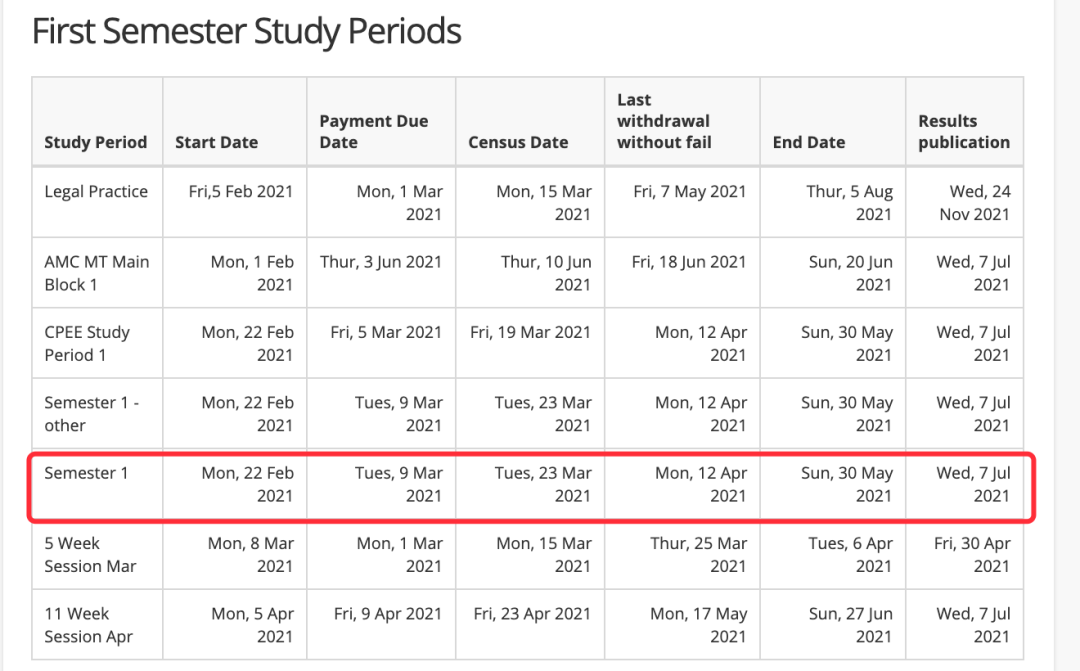Select the Results publication column header
This screenshot has height=671, width=1080.
(964, 132)
